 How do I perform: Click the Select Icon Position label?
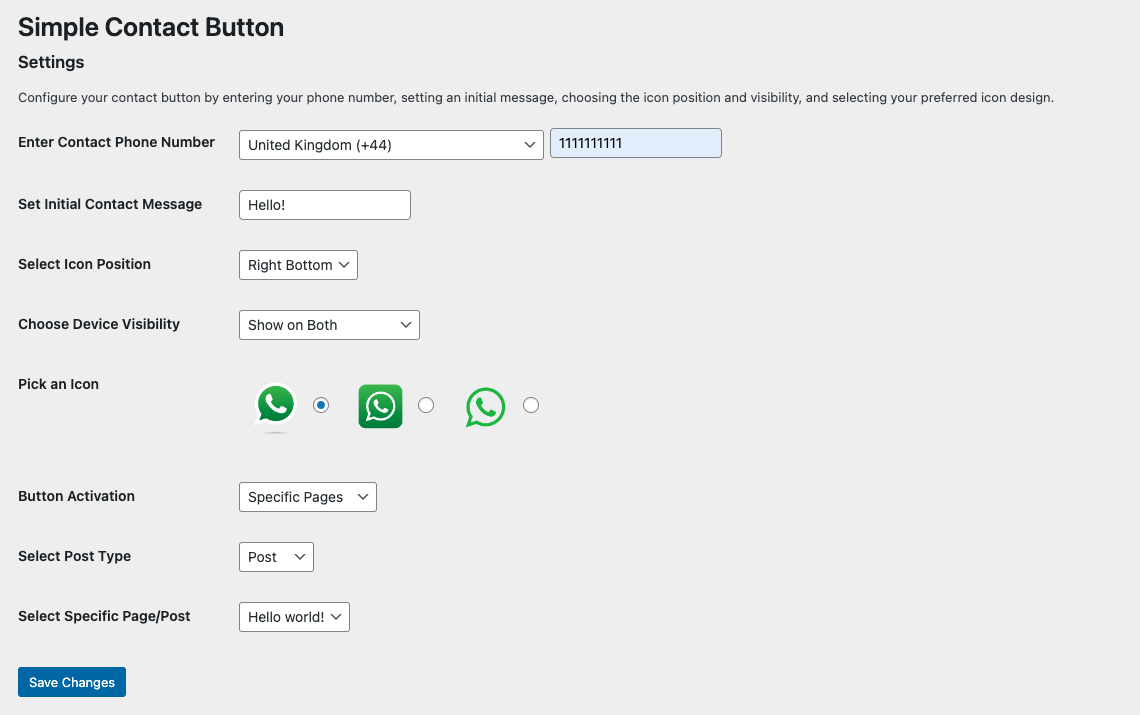84,265
